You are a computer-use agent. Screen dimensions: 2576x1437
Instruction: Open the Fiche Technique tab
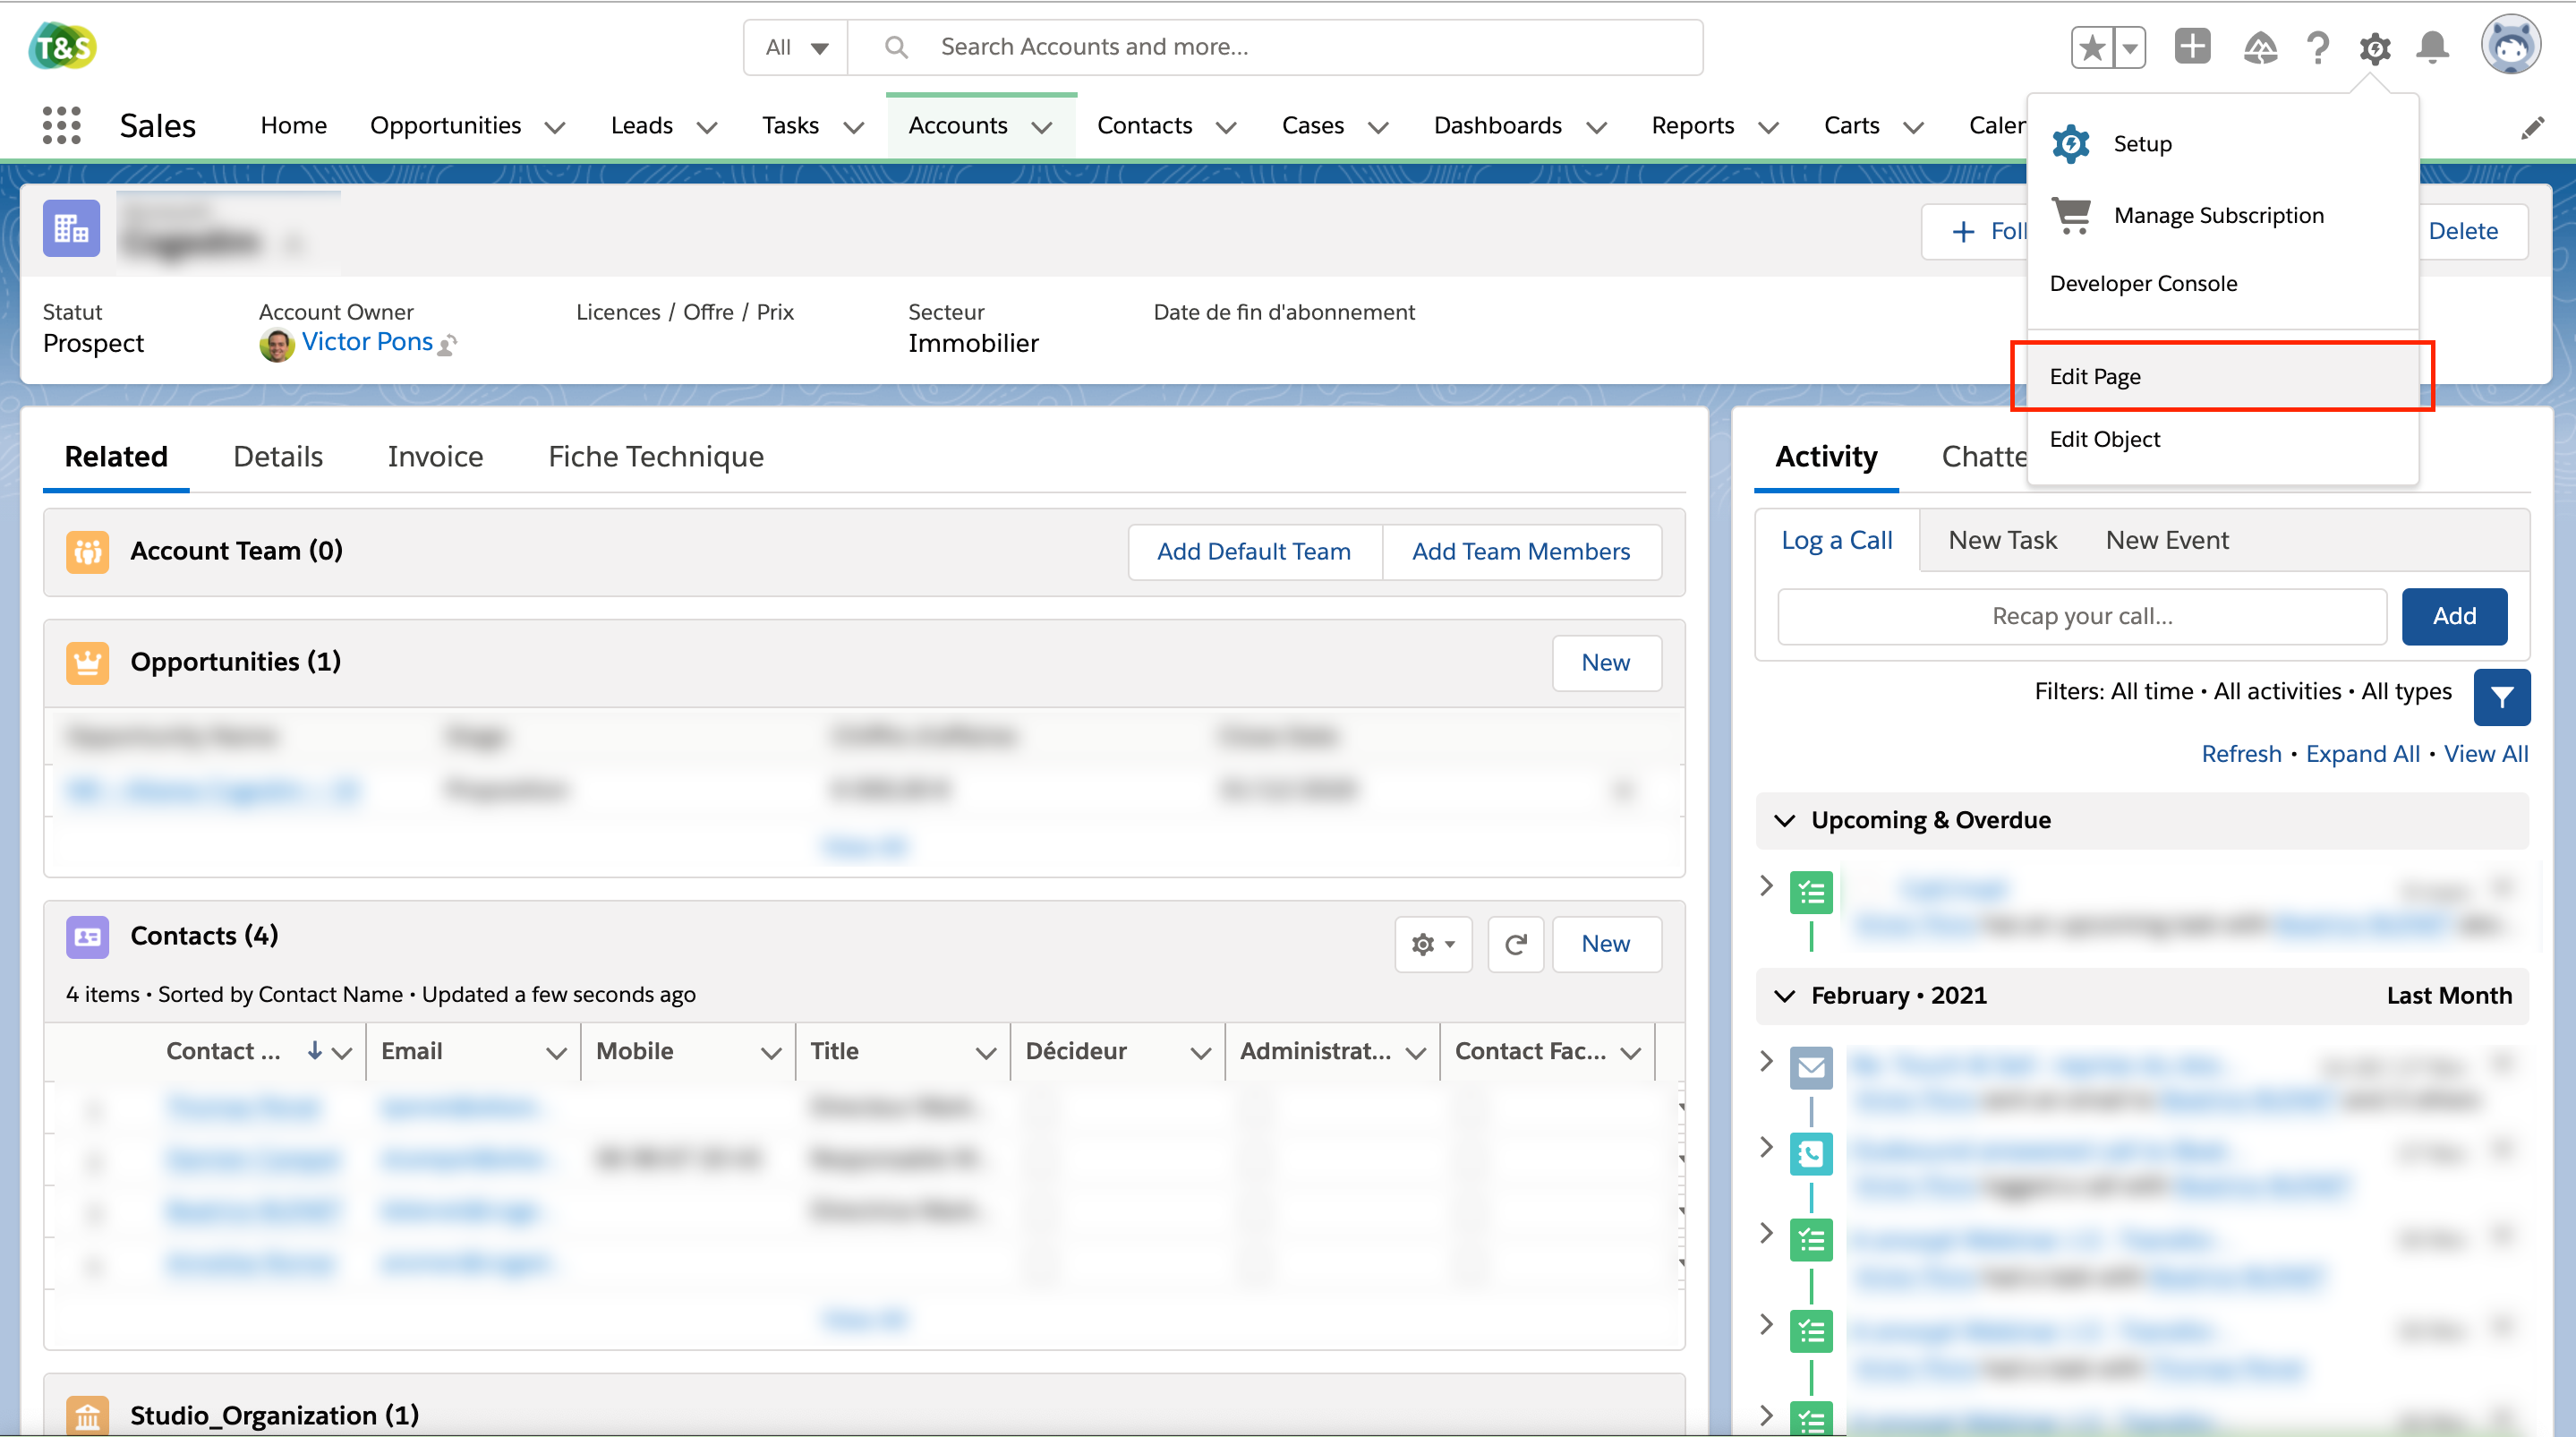click(x=656, y=457)
